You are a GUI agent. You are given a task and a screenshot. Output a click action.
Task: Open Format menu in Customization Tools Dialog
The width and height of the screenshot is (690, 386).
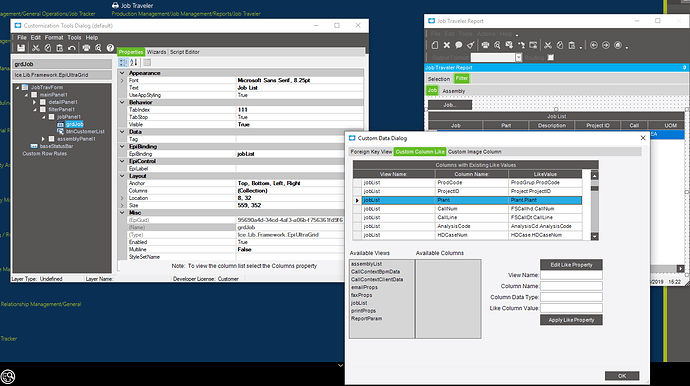click(x=54, y=37)
